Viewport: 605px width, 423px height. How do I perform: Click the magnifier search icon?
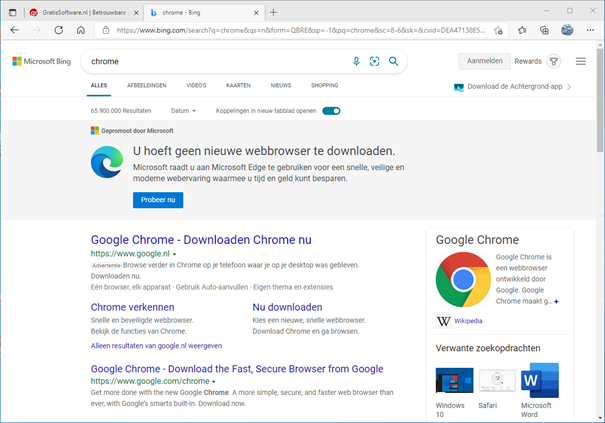(393, 61)
